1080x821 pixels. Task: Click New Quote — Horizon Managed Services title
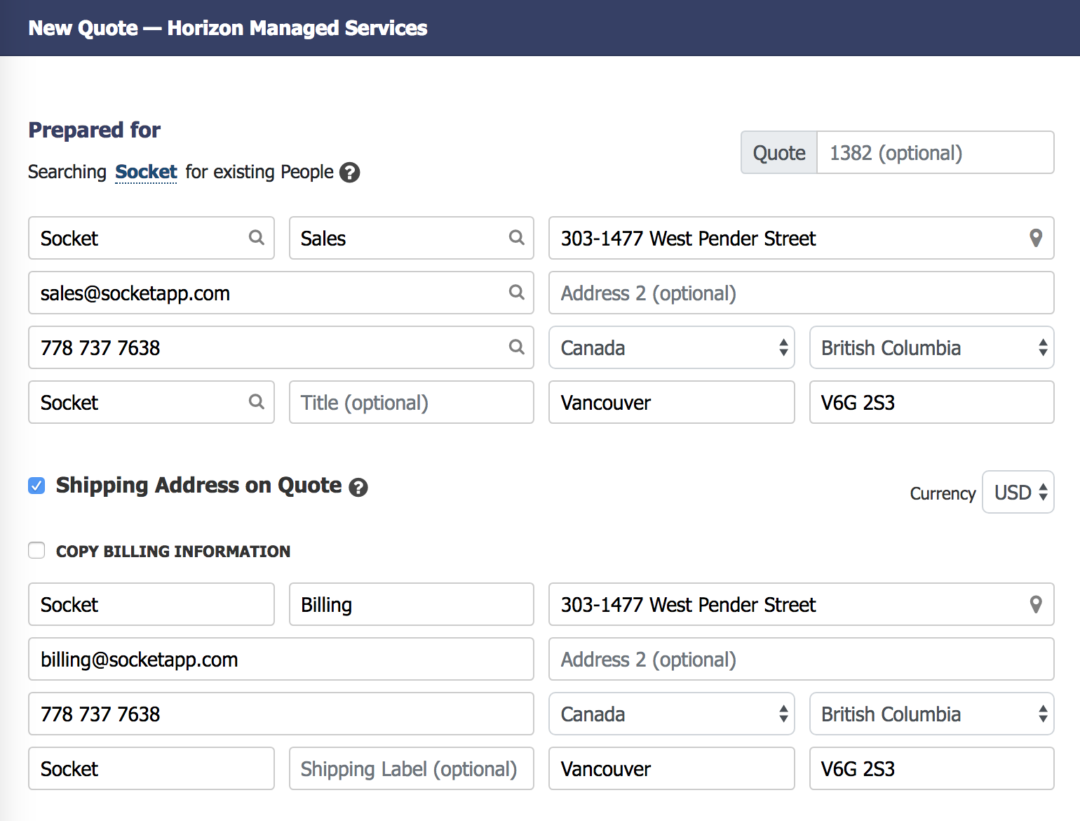pyautogui.click(x=228, y=28)
